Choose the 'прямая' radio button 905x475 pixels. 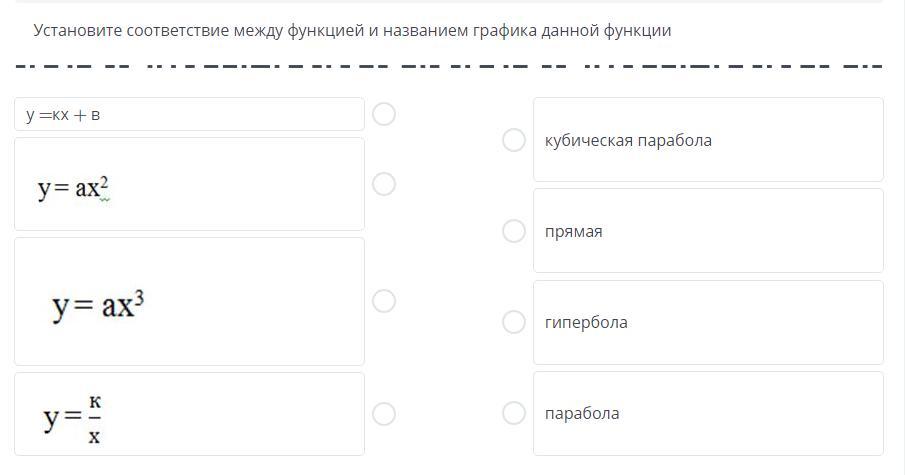[x=514, y=231]
